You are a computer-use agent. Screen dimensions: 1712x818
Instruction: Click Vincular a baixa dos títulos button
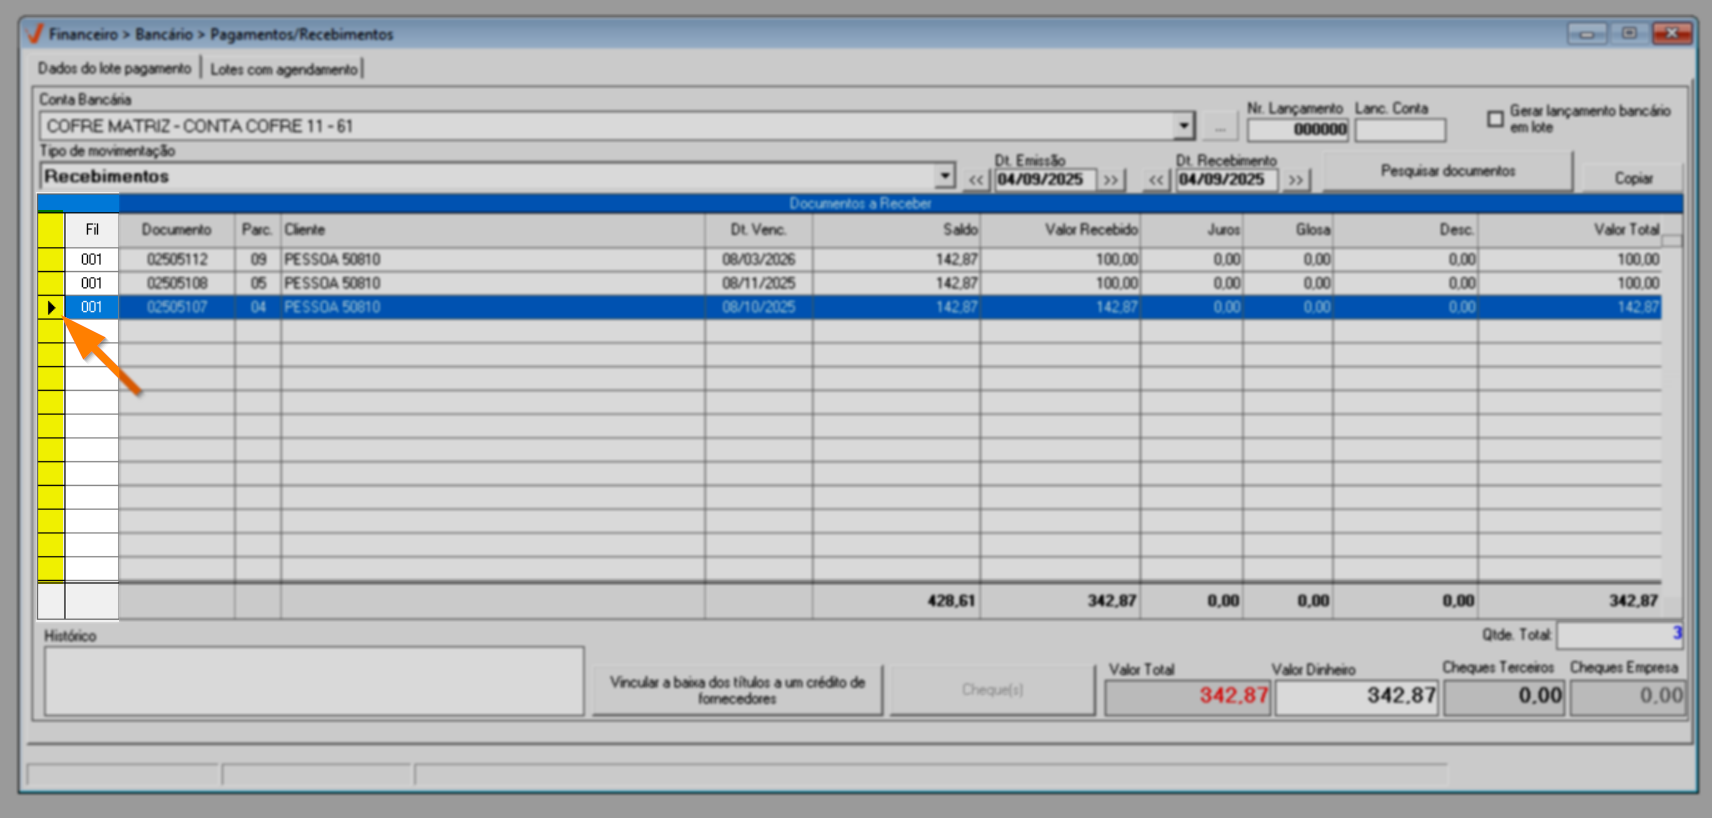(737, 690)
